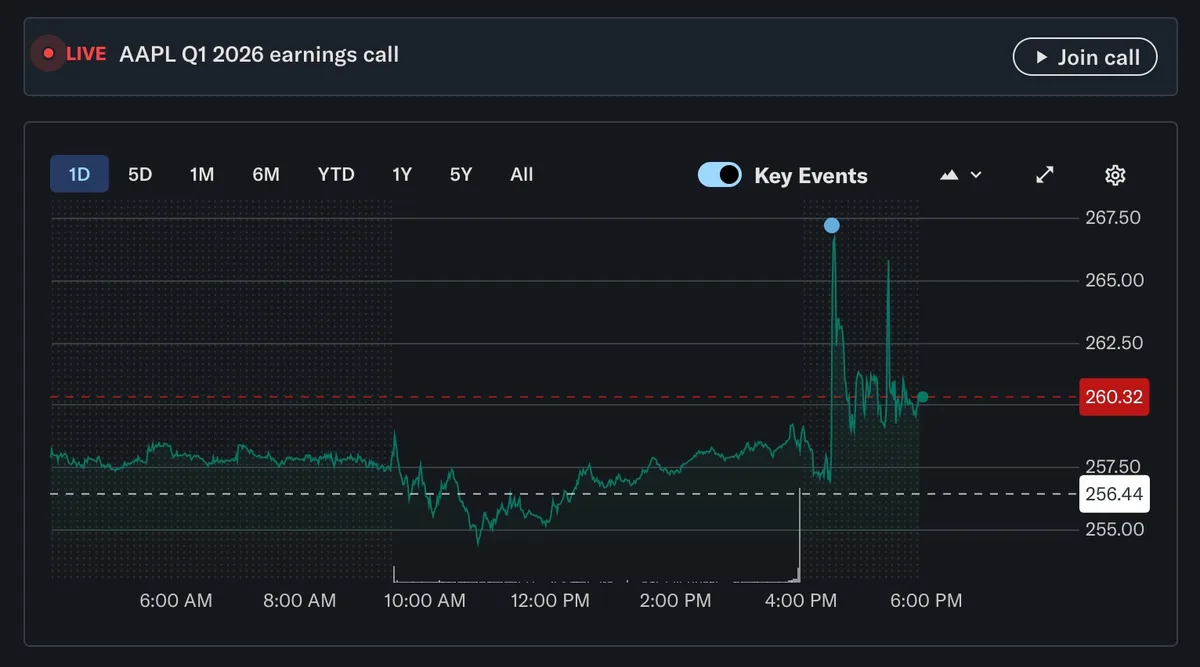The height and width of the screenshot is (667, 1200).
Task: Click the red LIVE indicator dot
Action: point(47,54)
